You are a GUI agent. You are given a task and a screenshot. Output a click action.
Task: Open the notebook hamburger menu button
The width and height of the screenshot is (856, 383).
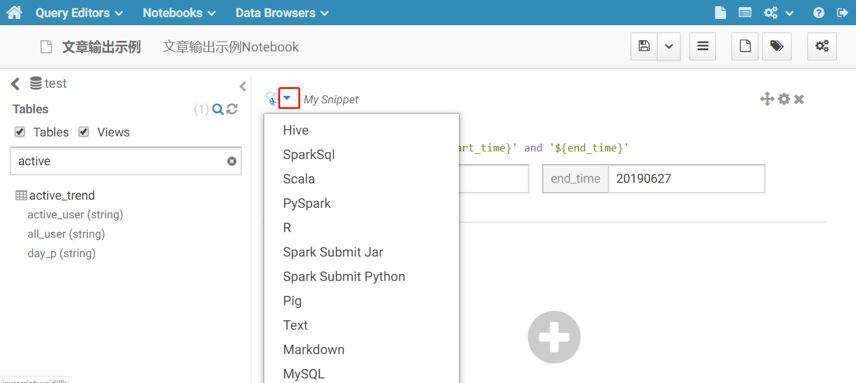(x=703, y=46)
